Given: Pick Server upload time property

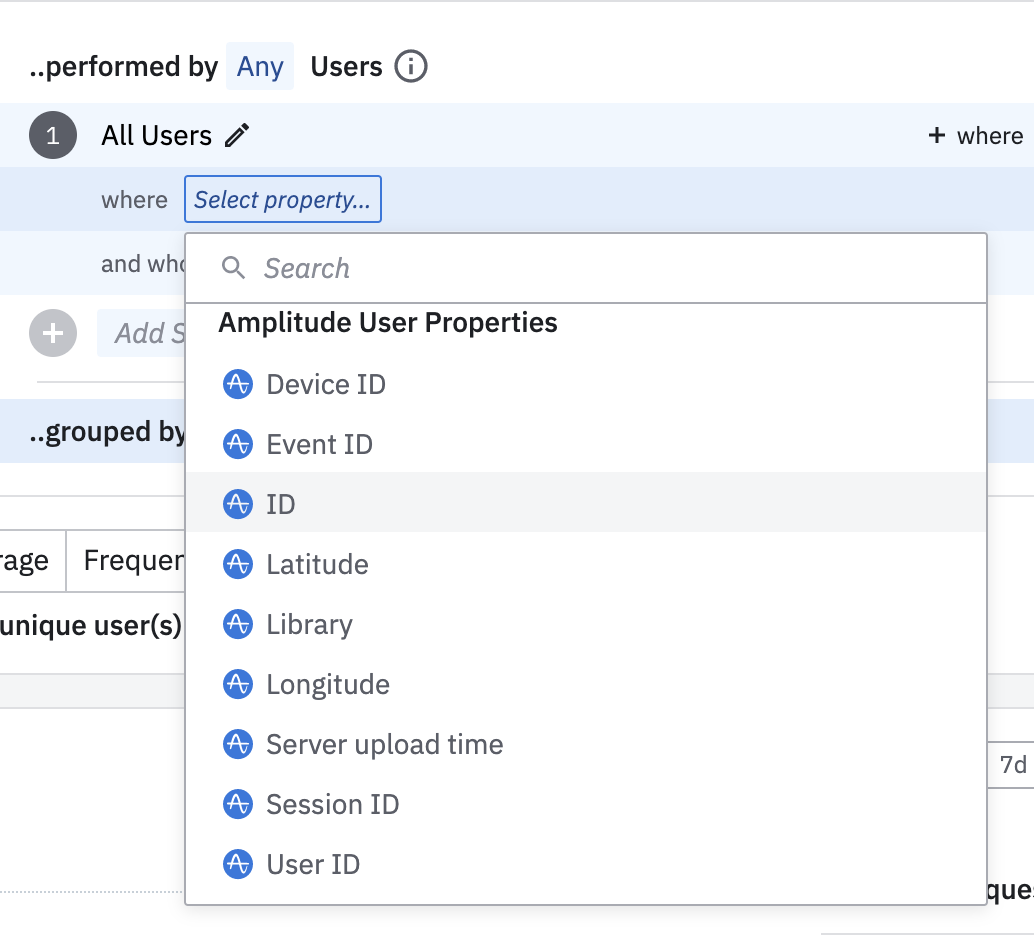Looking at the screenshot, I should pos(384,744).
